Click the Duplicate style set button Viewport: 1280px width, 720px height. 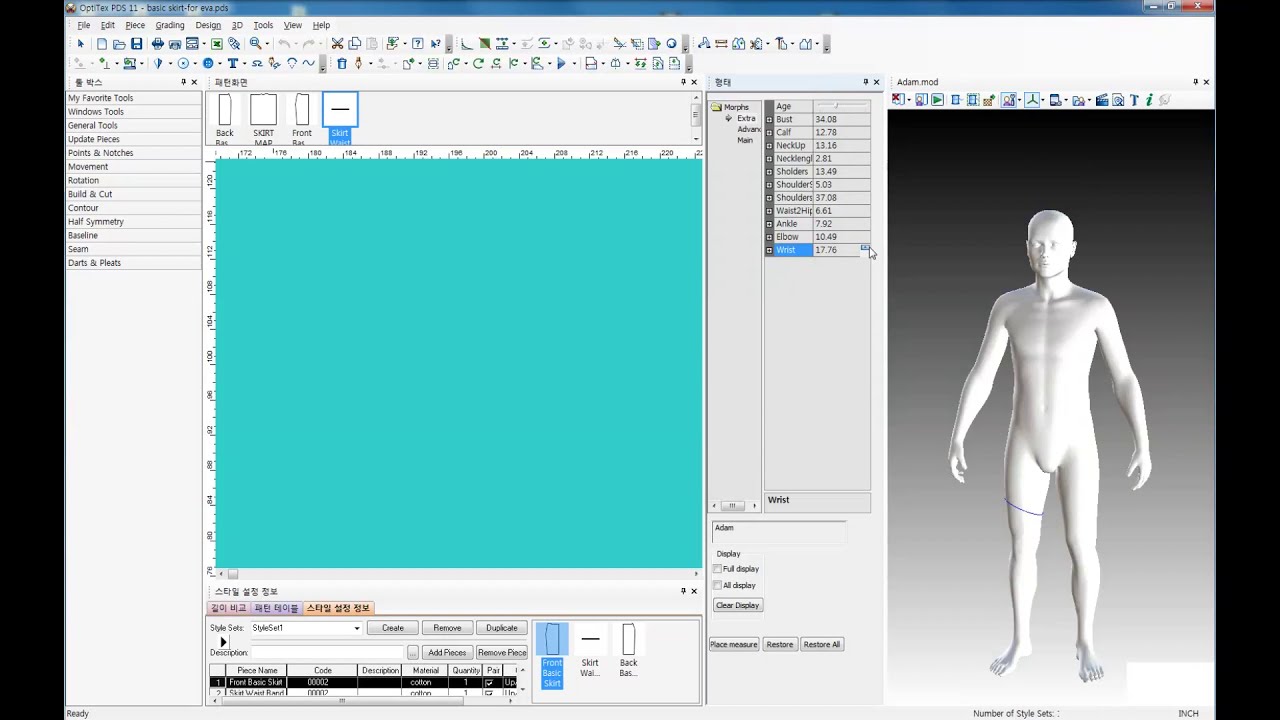(502, 628)
